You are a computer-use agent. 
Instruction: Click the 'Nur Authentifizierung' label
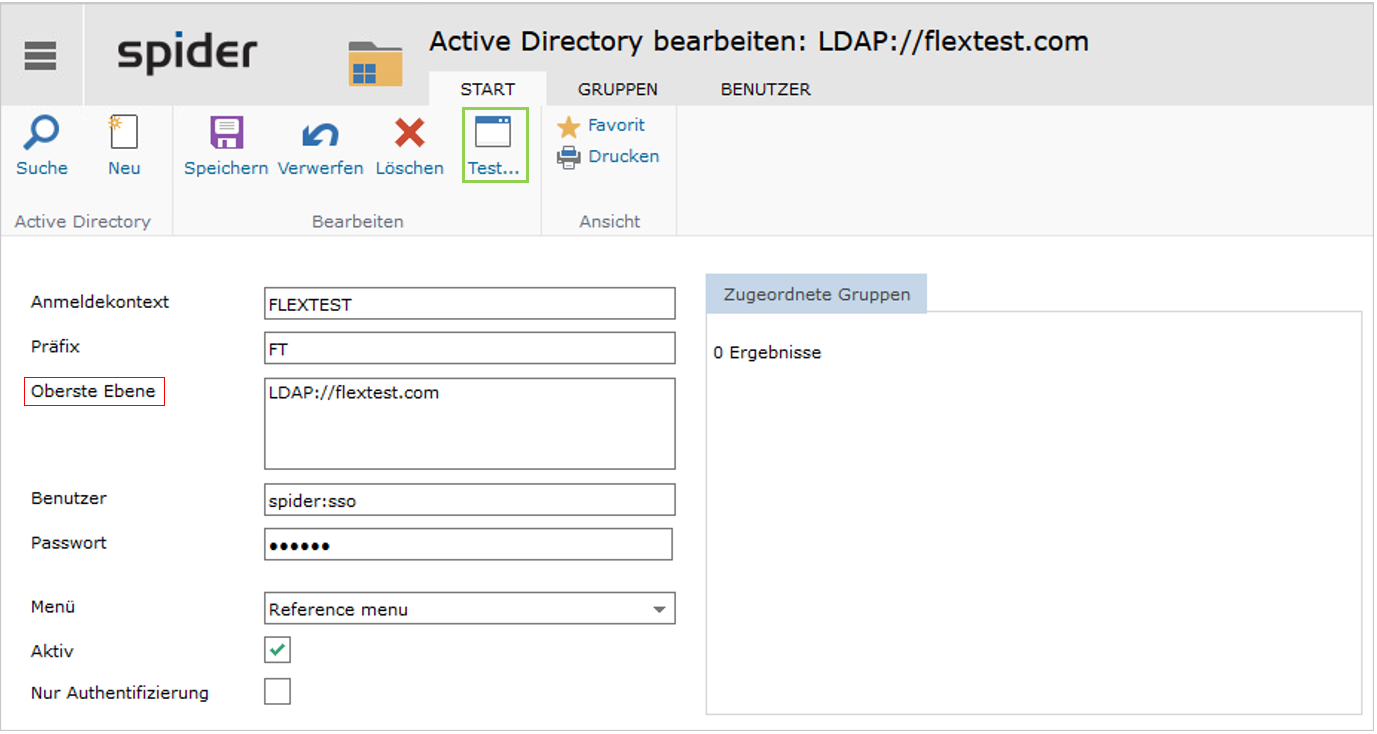pos(120,692)
